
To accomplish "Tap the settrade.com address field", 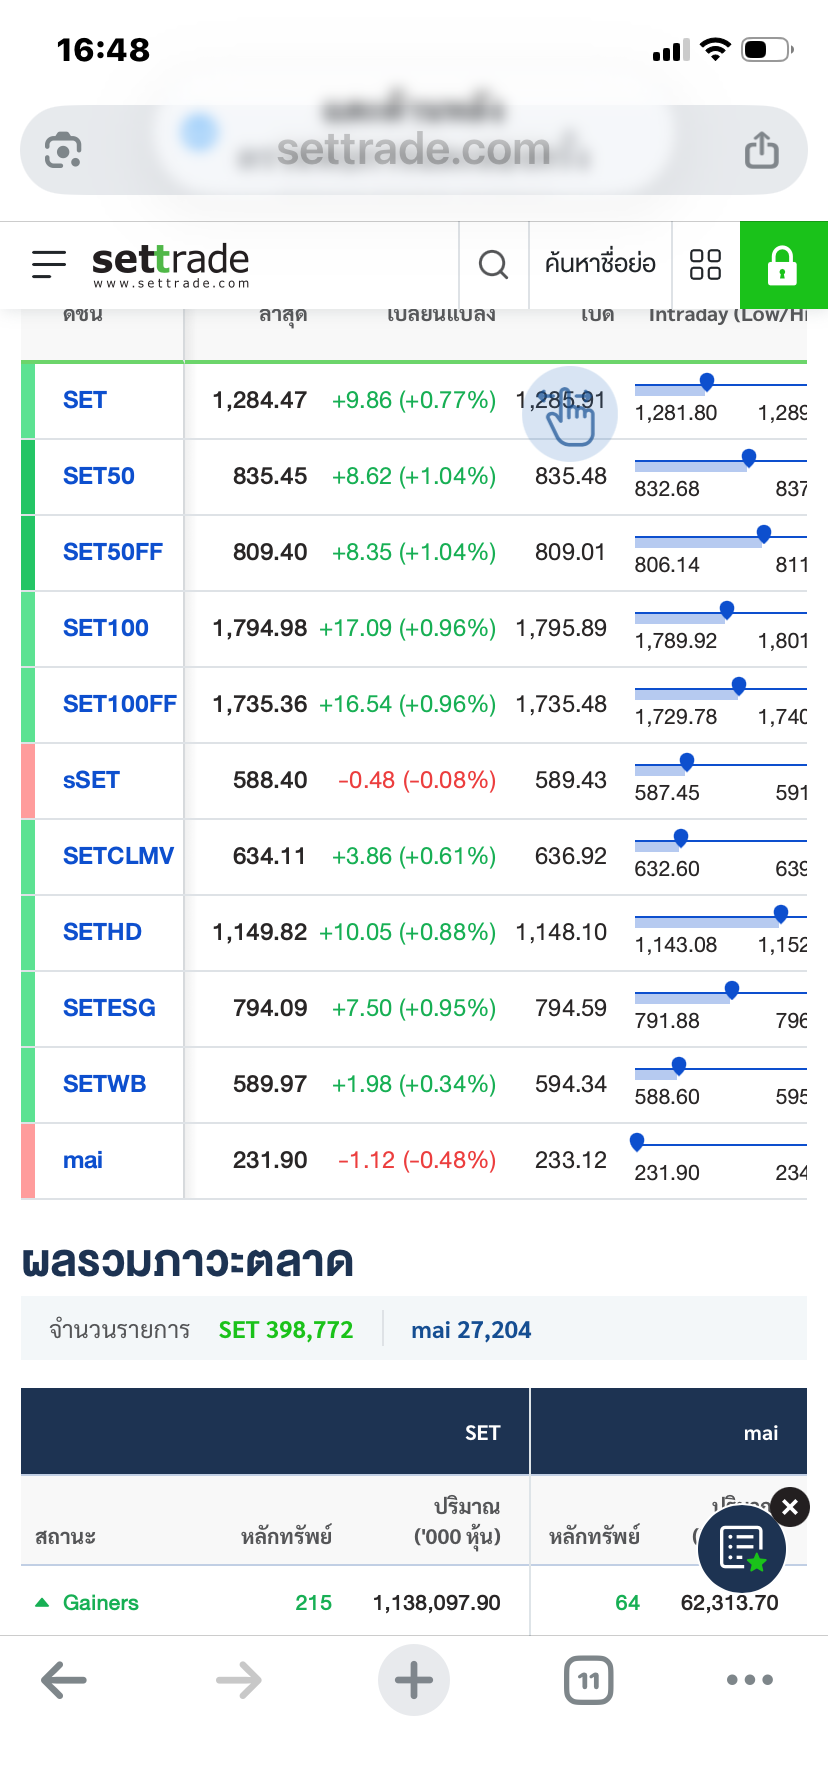I will (413, 150).
